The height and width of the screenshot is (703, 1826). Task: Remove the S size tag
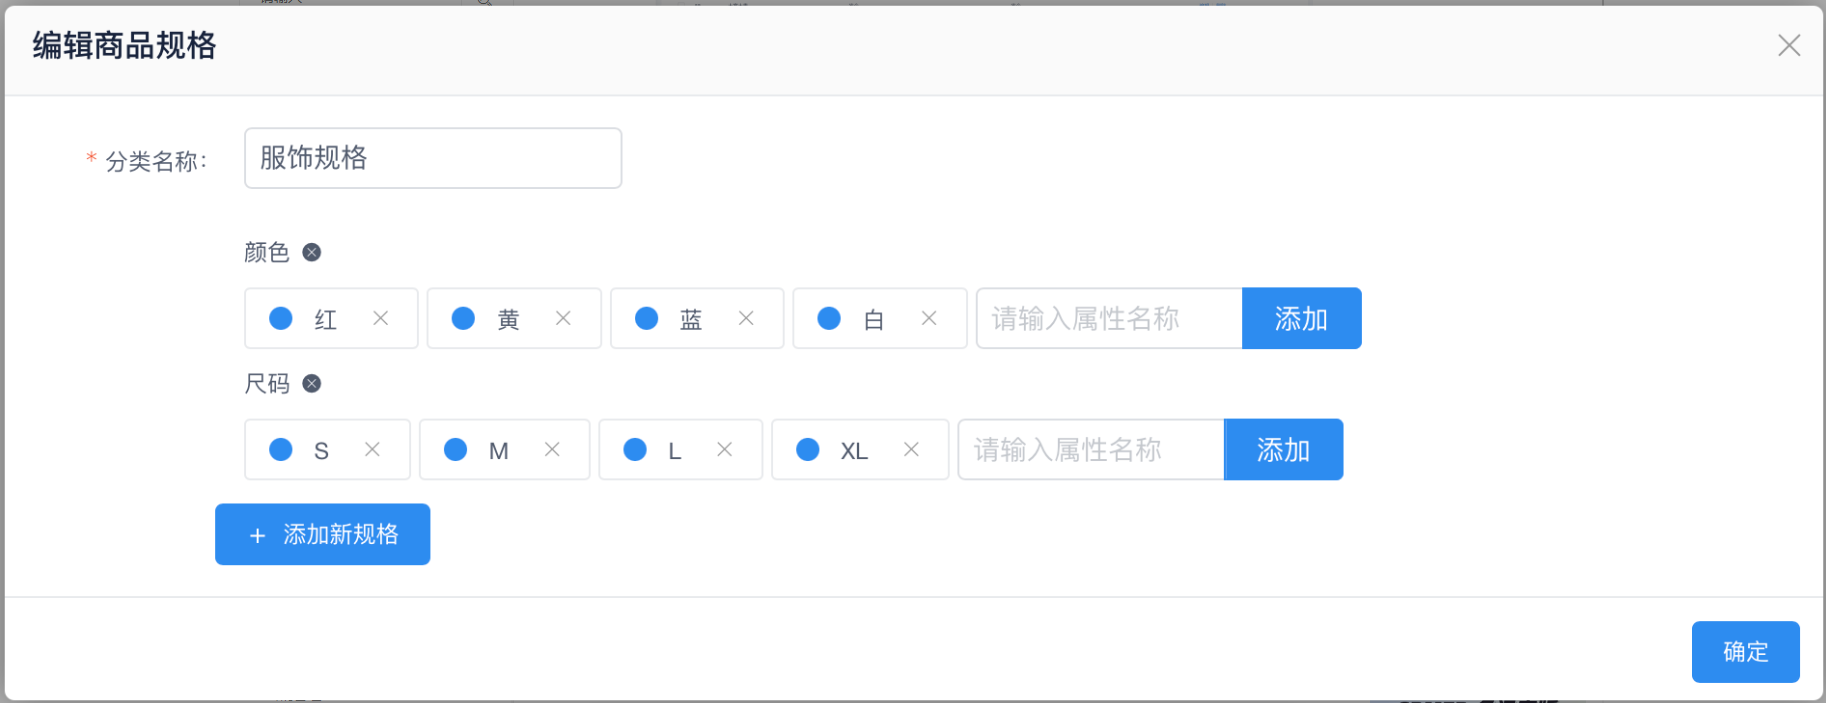pos(372,449)
